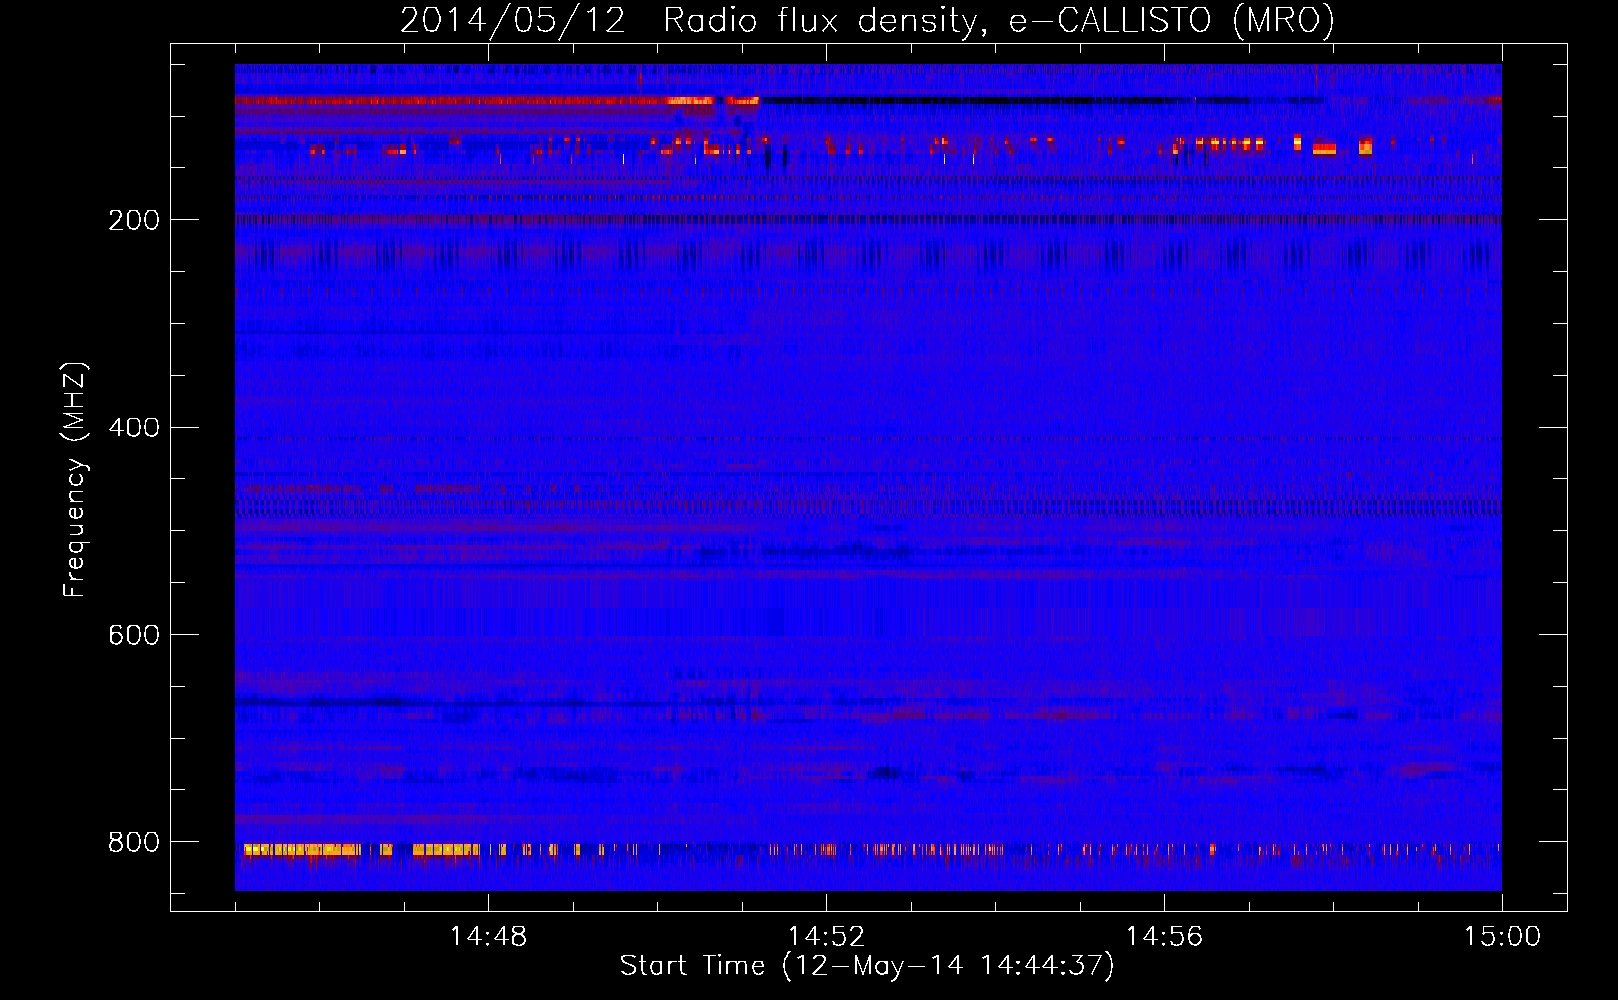This screenshot has width=1618, height=1000.
Task: Click the 14:52 time tick label
Action: (826, 937)
